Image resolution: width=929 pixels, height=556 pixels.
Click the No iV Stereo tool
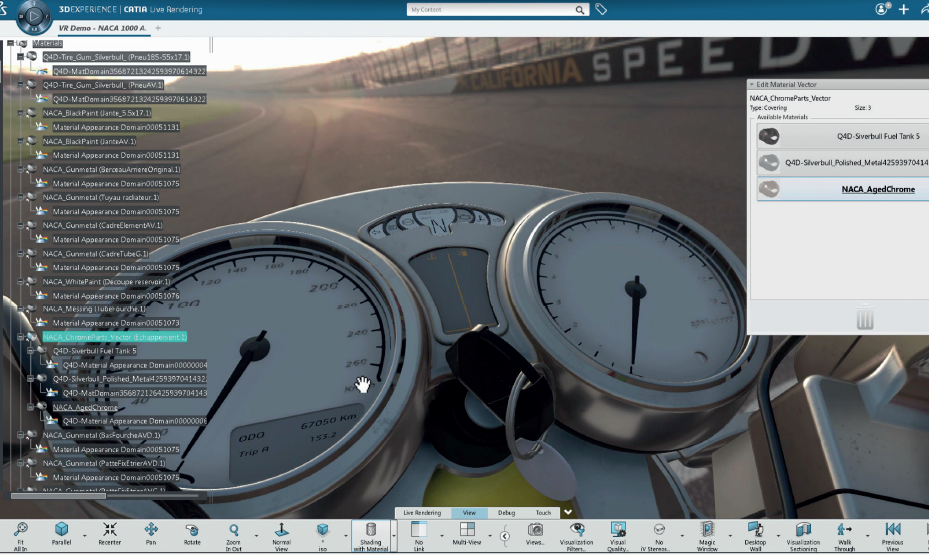[x=659, y=536]
